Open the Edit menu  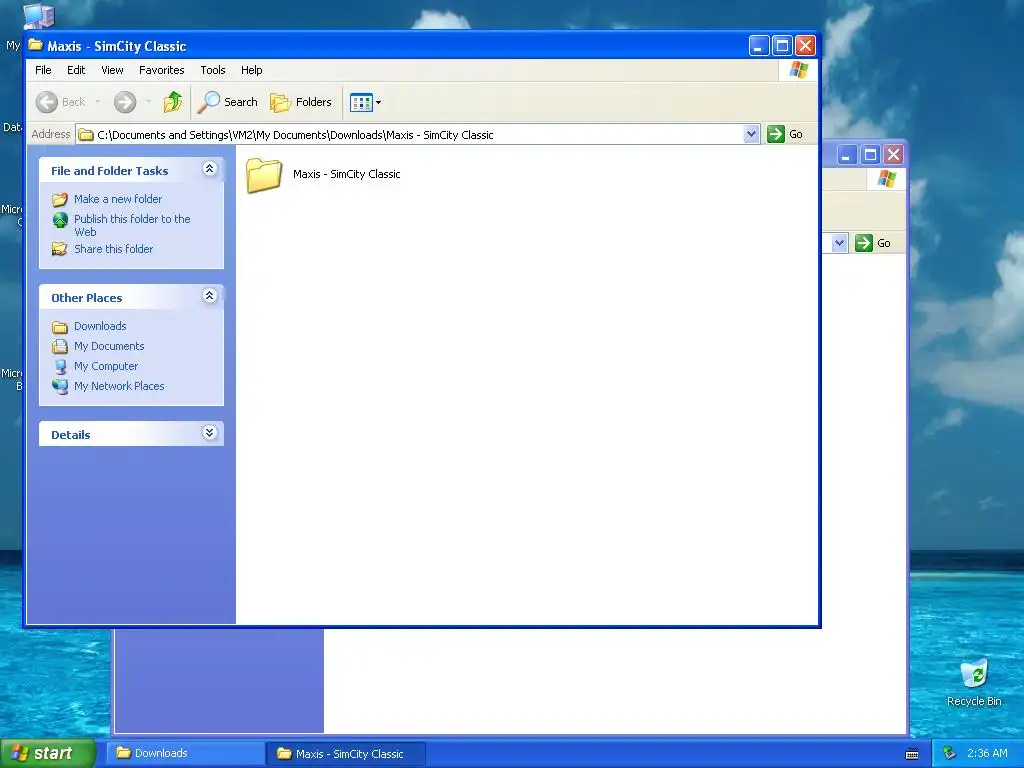tap(76, 70)
